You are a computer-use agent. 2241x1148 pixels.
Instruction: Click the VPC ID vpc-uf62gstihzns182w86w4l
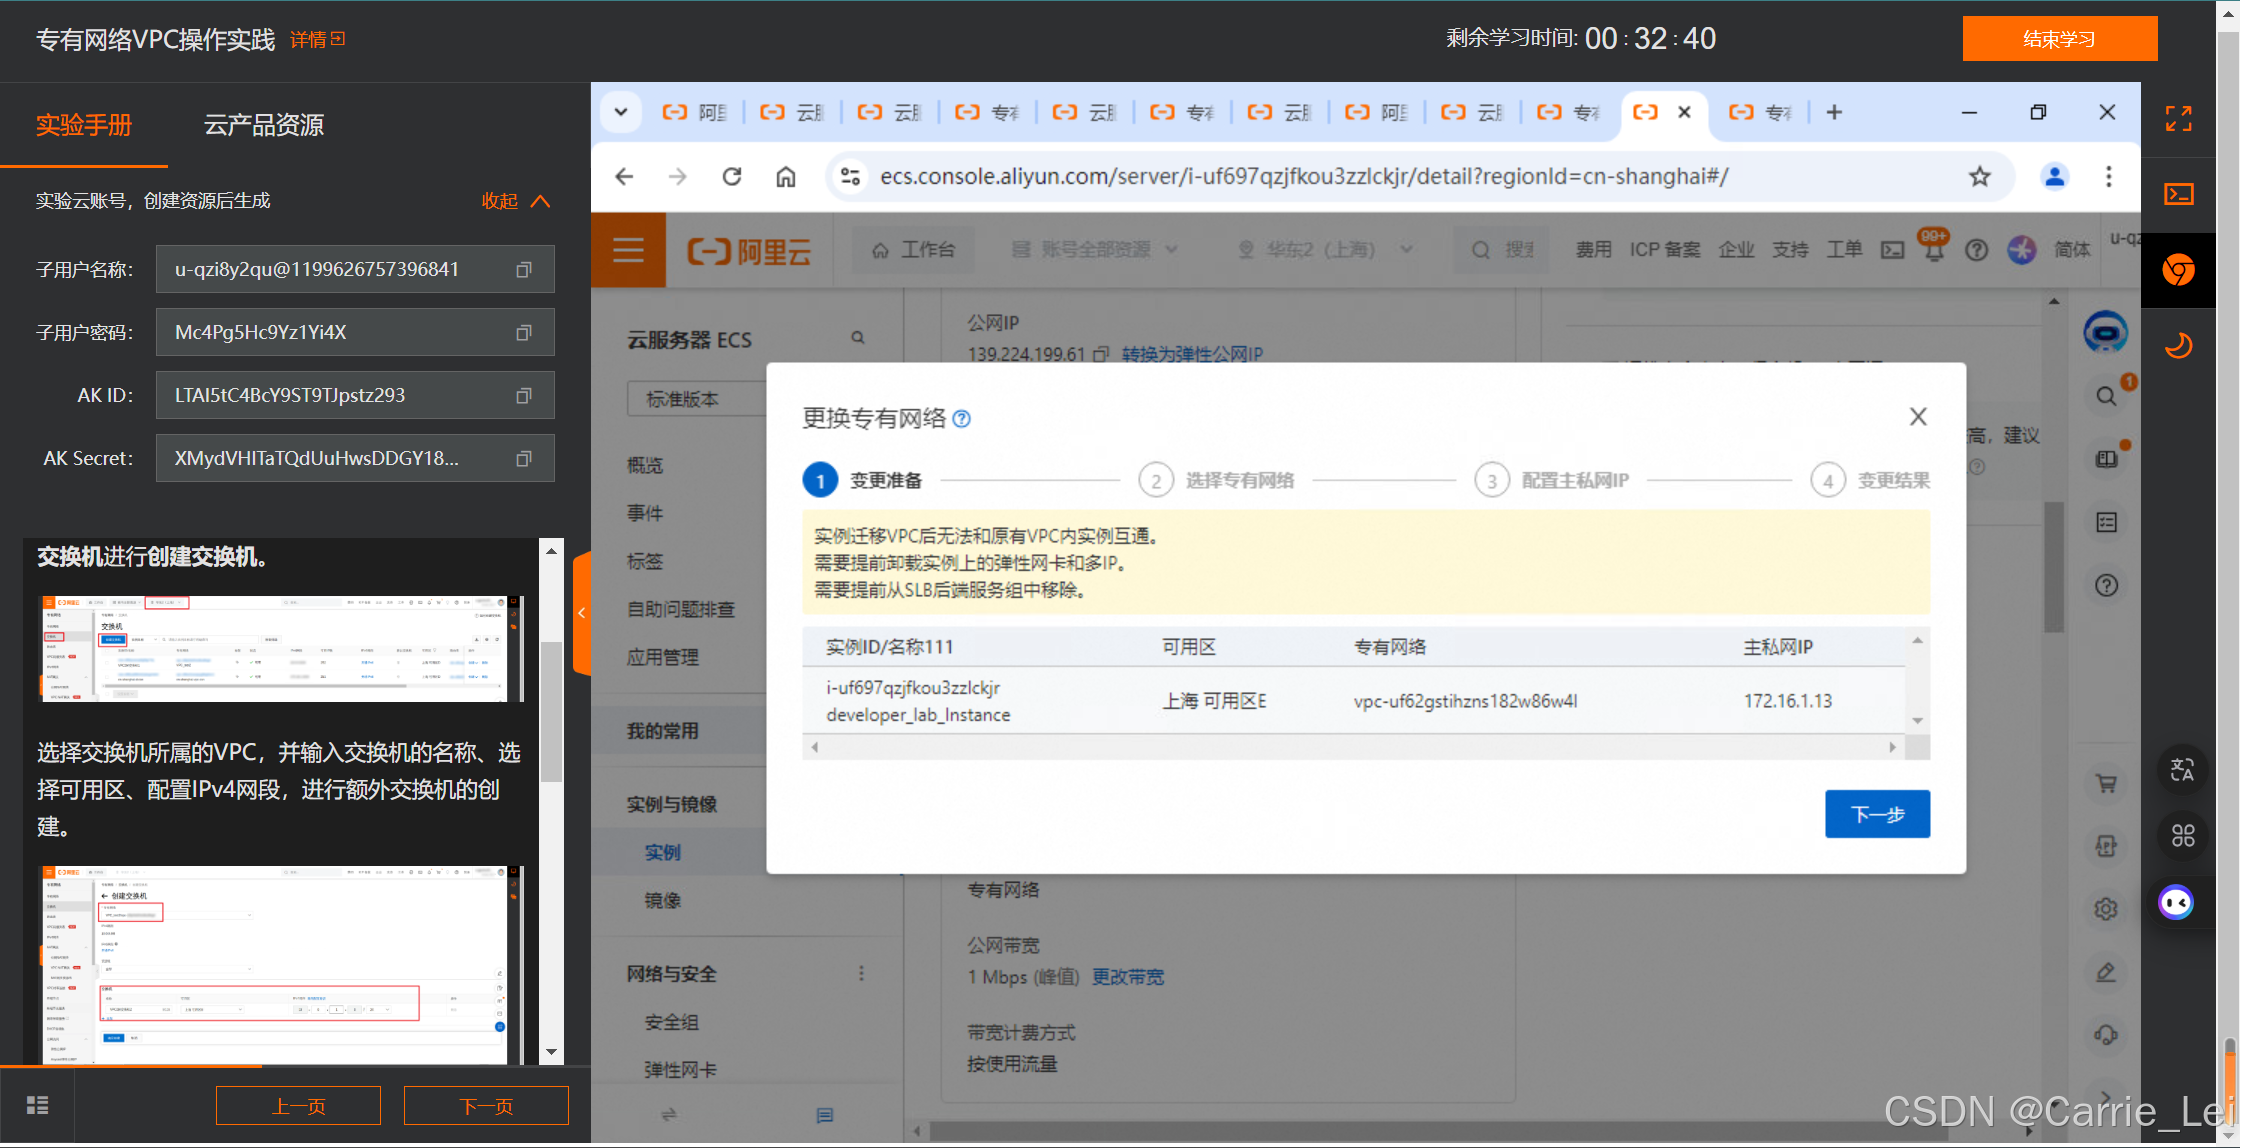tap(1465, 702)
